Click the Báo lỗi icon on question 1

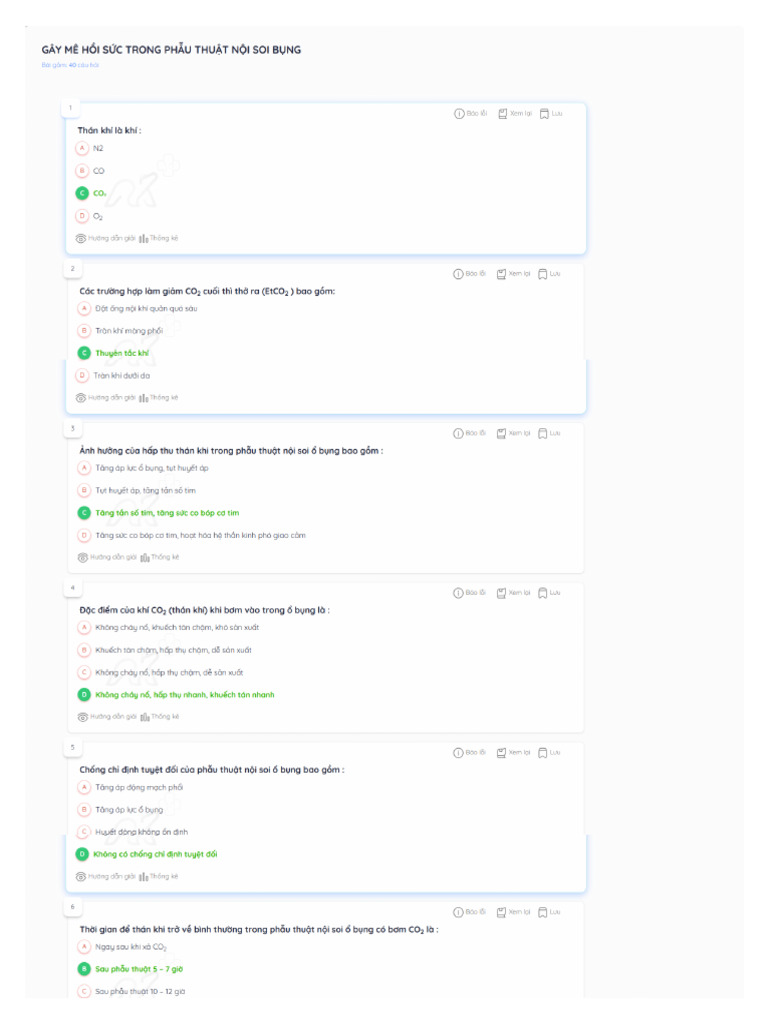pyautogui.click(x=460, y=113)
